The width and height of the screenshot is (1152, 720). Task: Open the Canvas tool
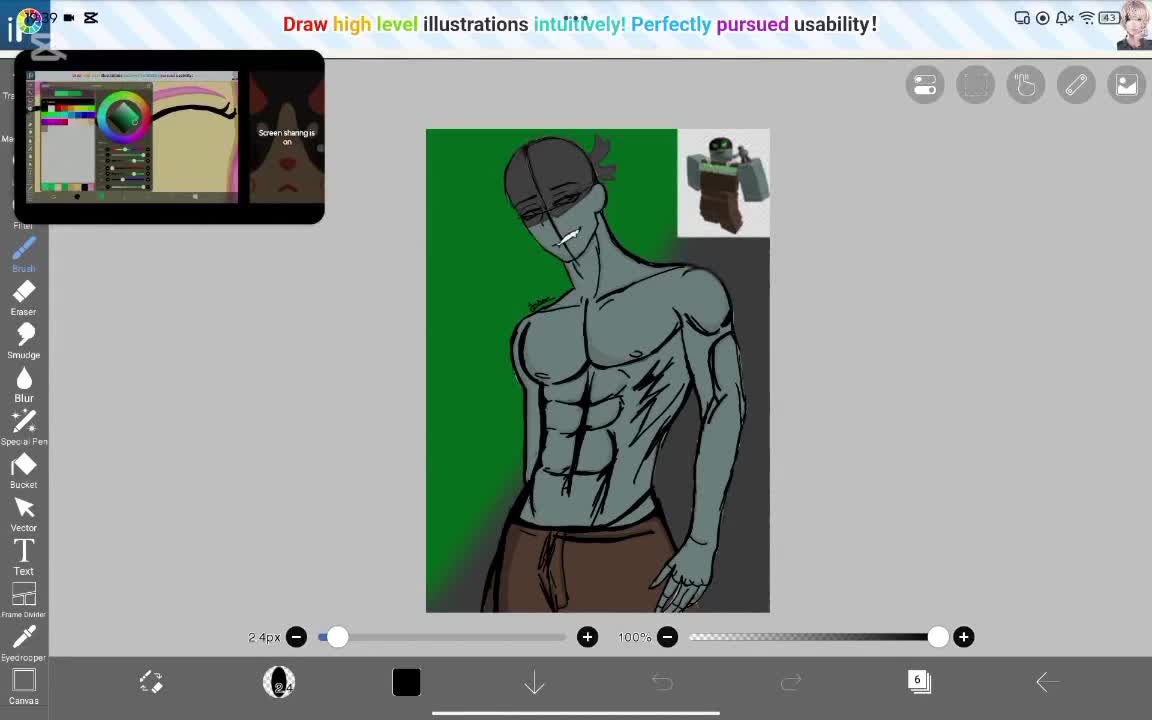pos(24,687)
